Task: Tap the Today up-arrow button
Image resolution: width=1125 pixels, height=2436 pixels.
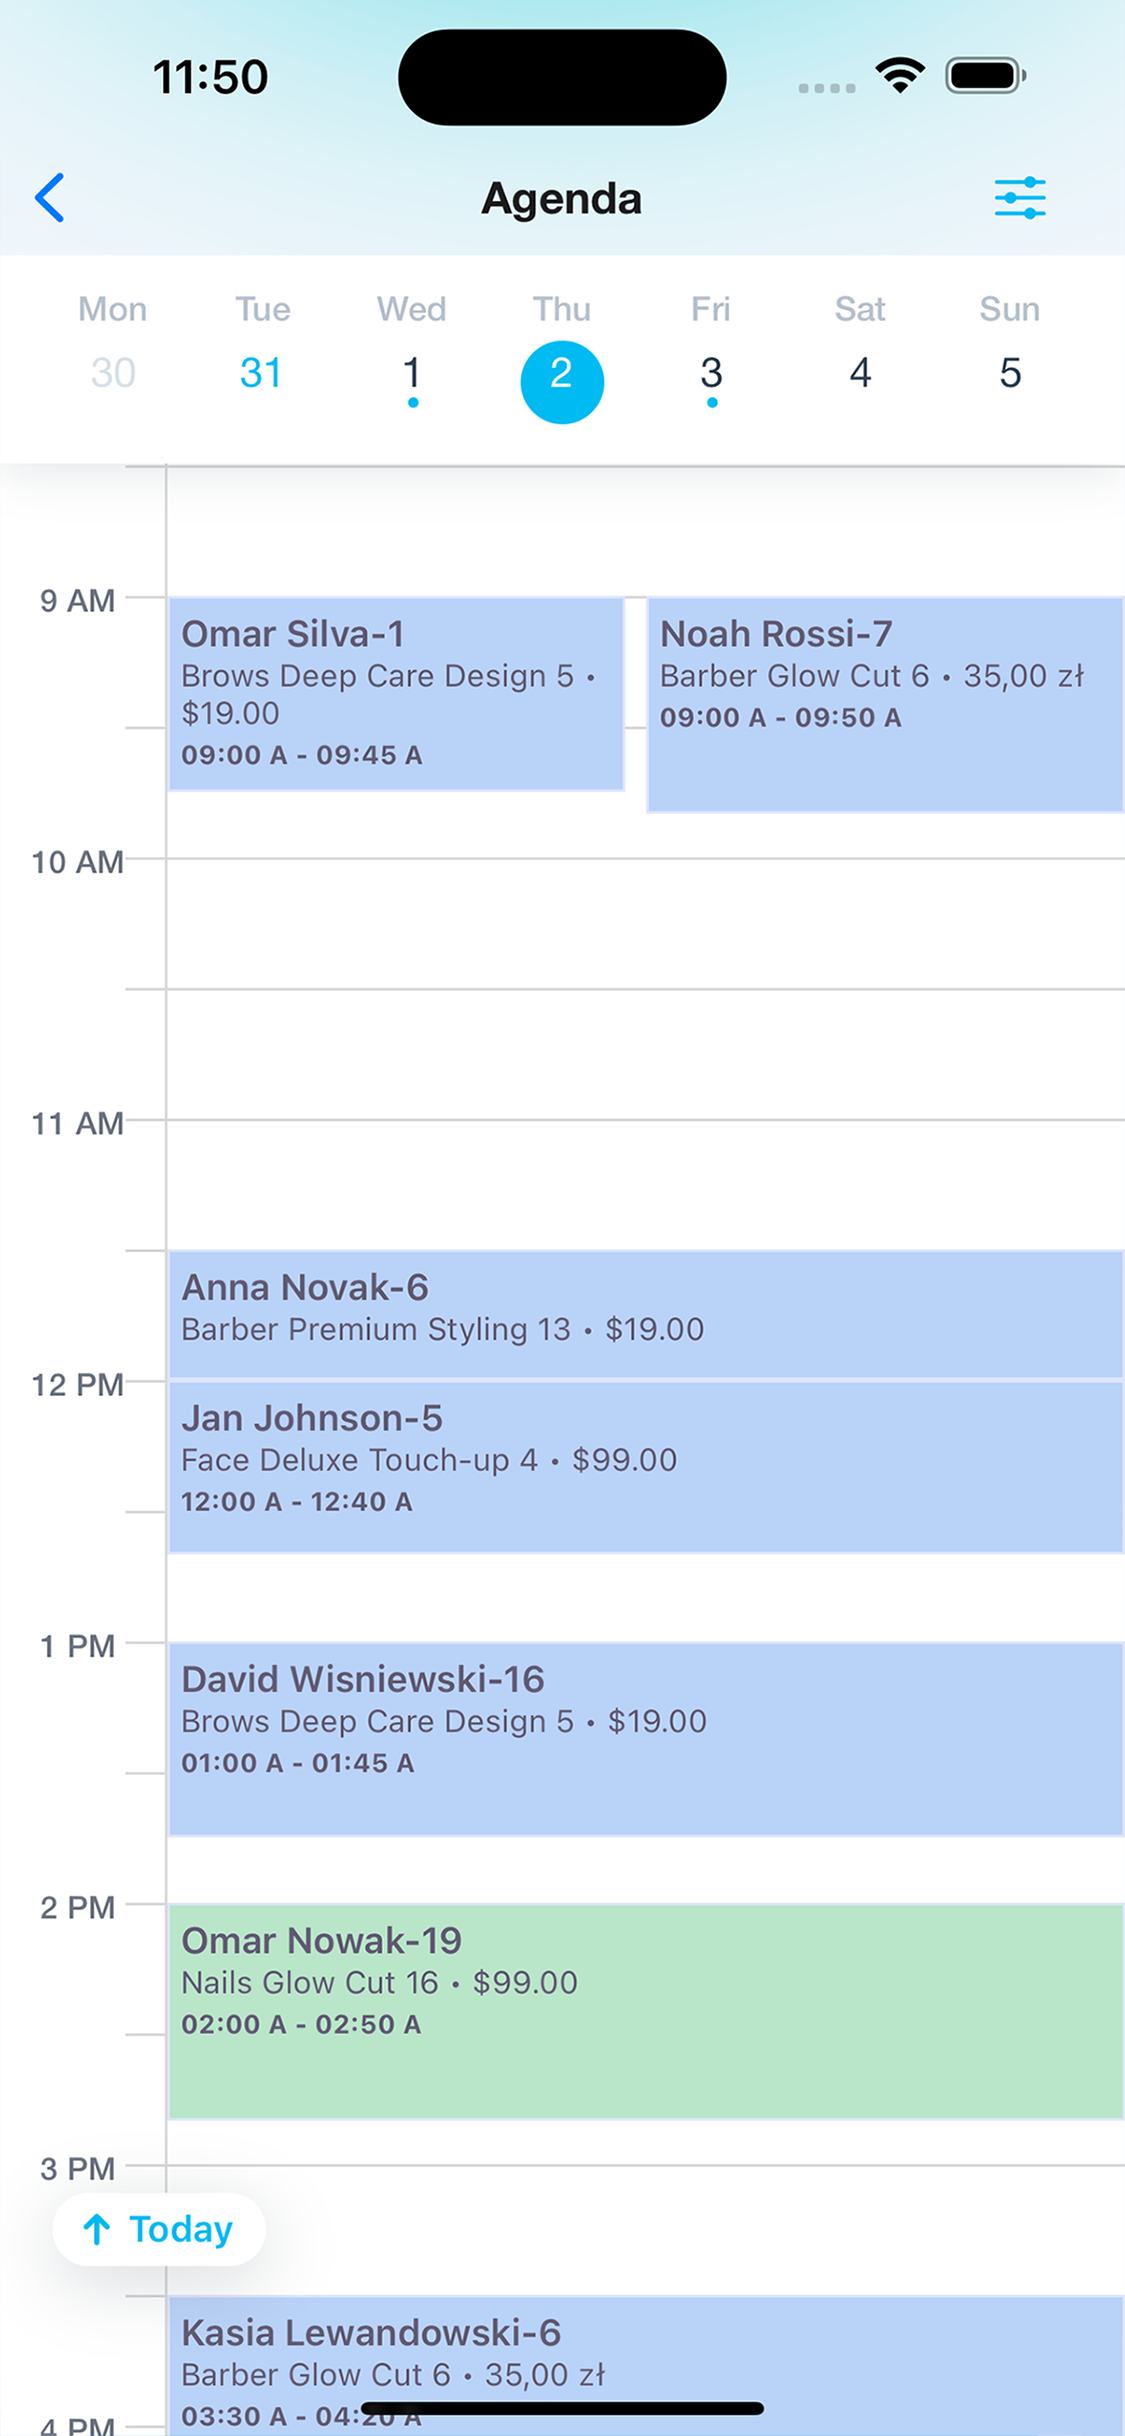Action: coord(159,2229)
